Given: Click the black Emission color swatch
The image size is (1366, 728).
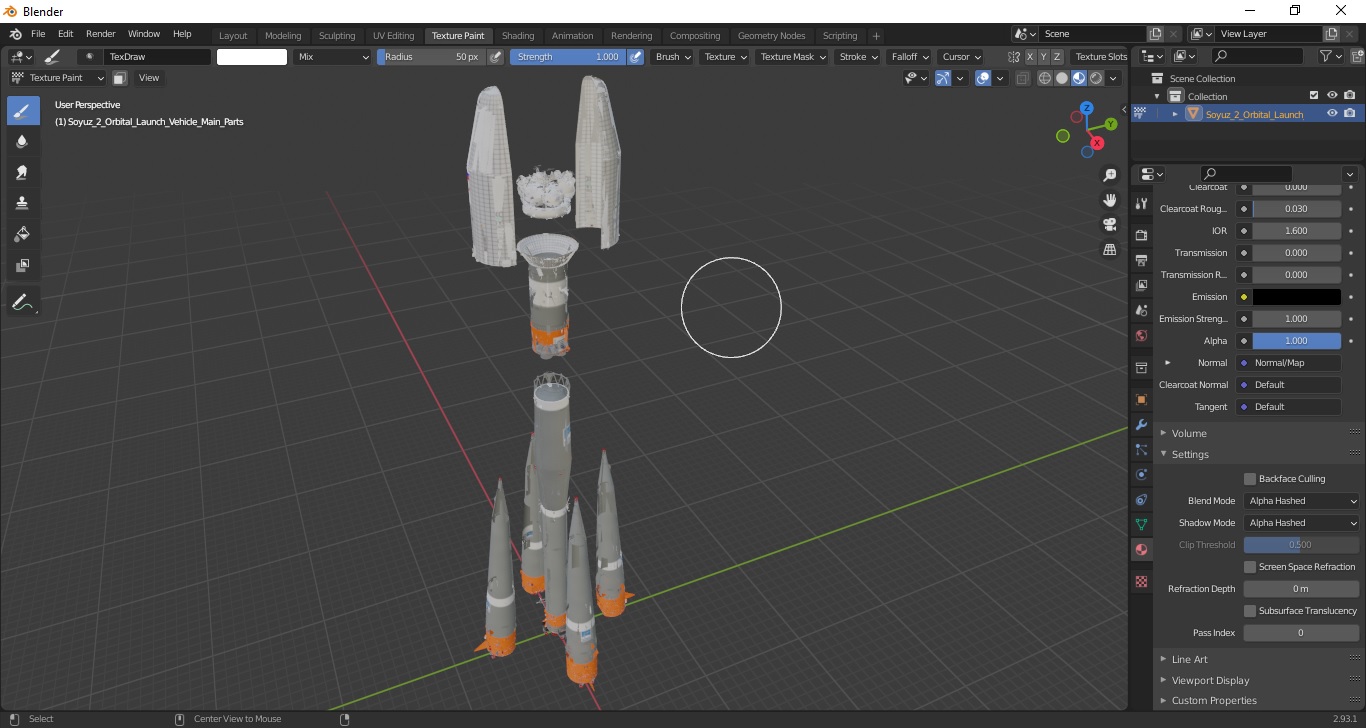Looking at the screenshot, I should point(1296,297).
